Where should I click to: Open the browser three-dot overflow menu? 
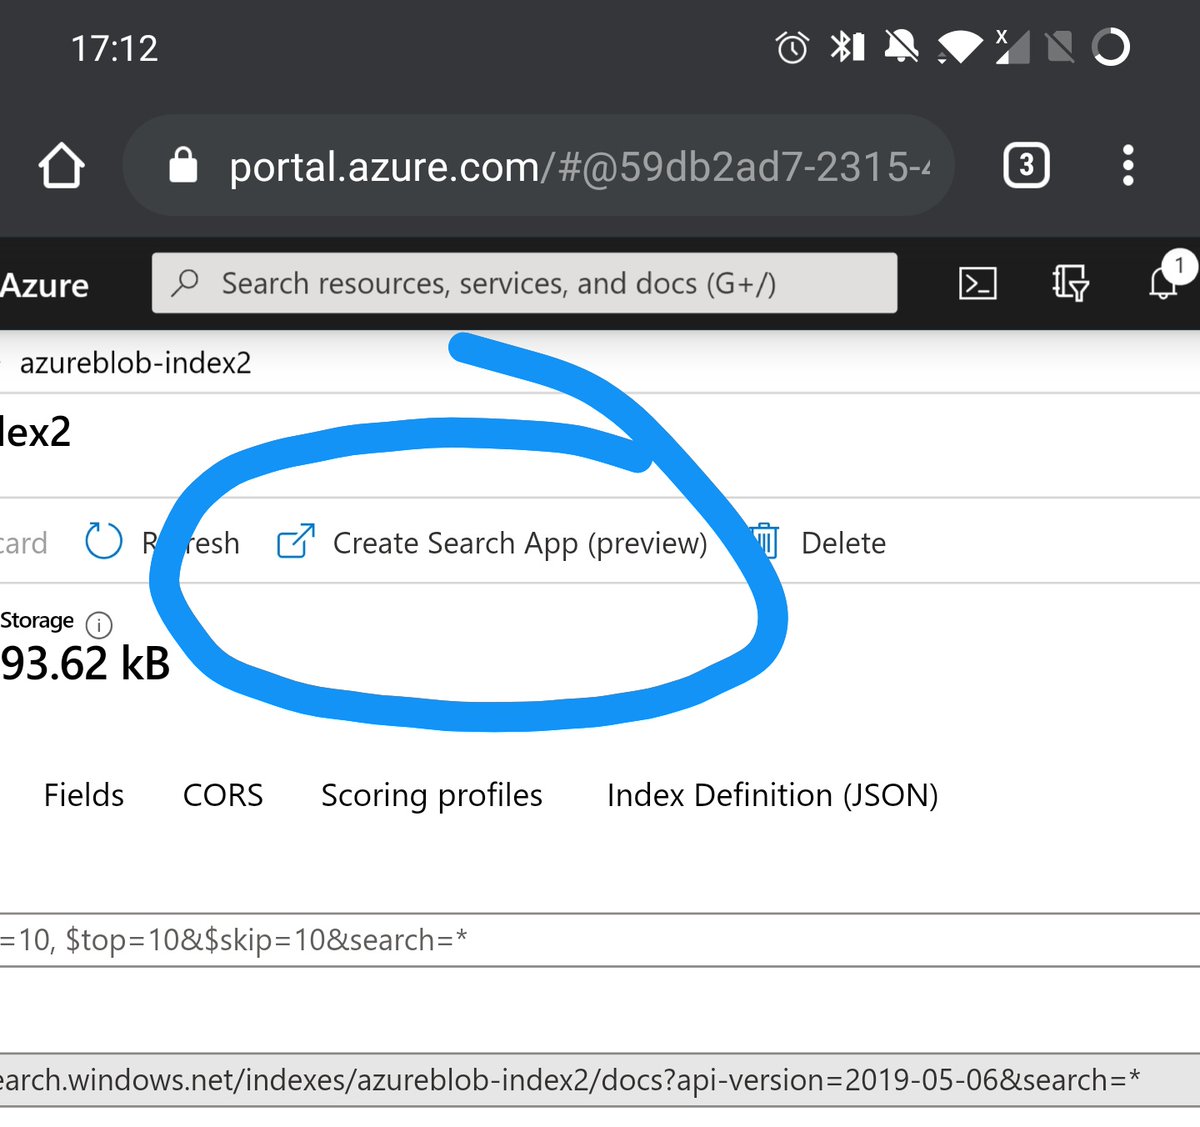[1128, 165]
